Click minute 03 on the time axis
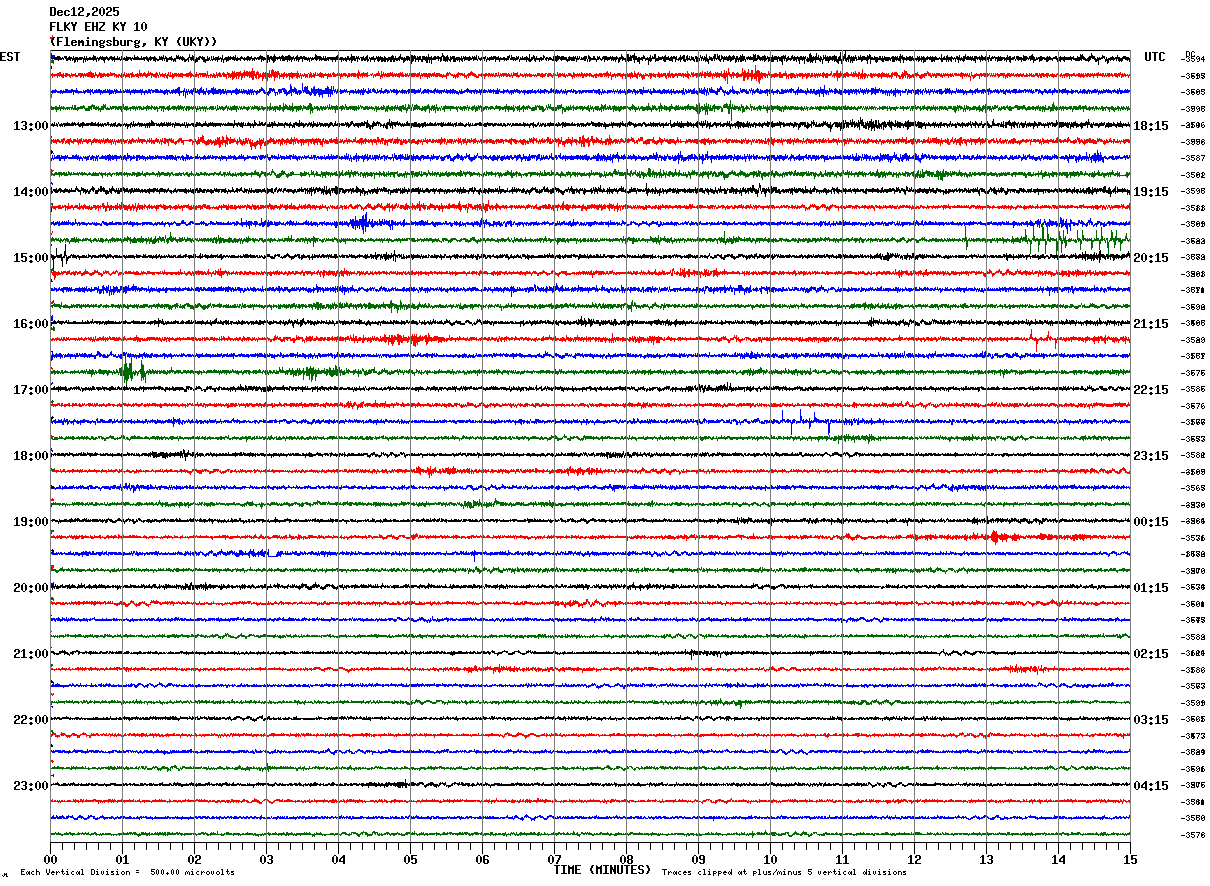Viewport: 1210px width, 886px height. (x=266, y=860)
